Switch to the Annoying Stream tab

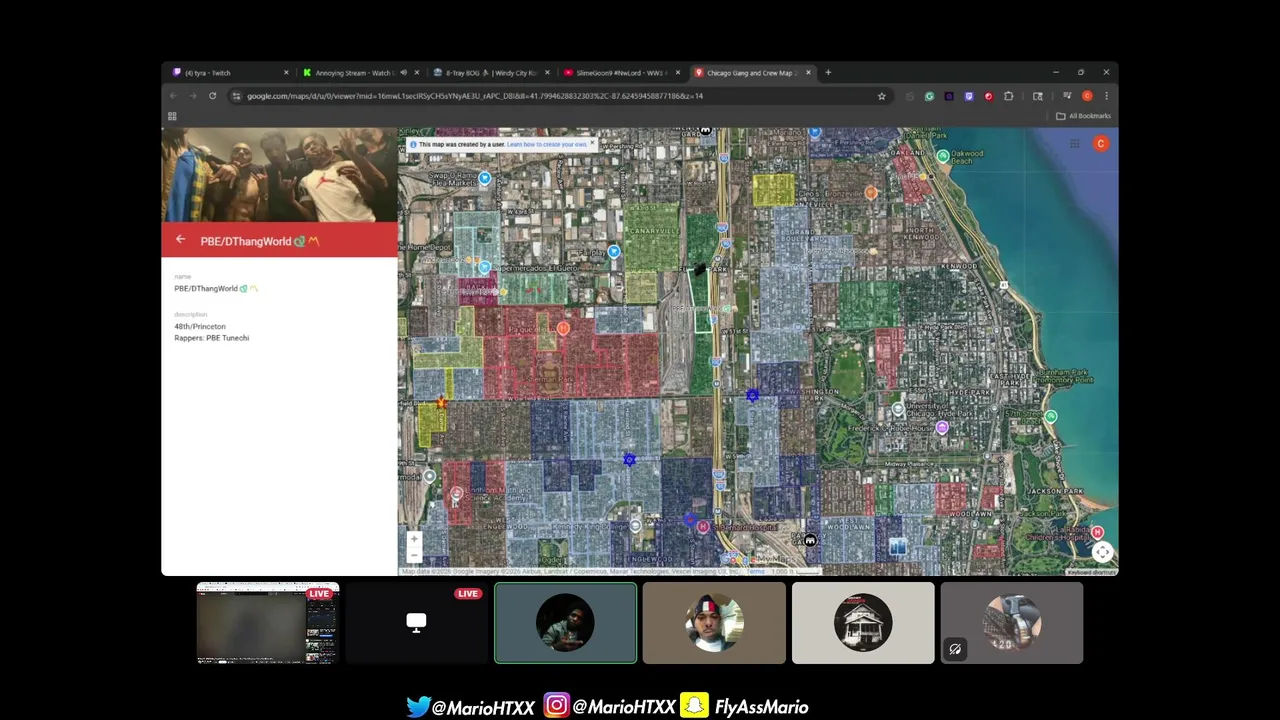[x=360, y=73]
